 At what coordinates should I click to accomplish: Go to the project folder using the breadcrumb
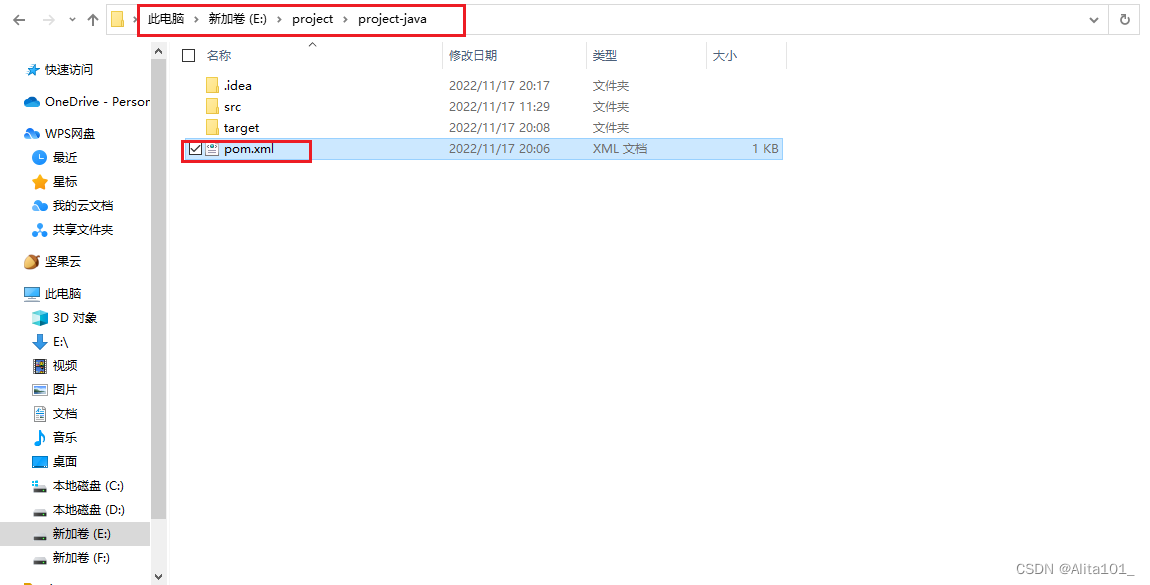pos(312,19)
